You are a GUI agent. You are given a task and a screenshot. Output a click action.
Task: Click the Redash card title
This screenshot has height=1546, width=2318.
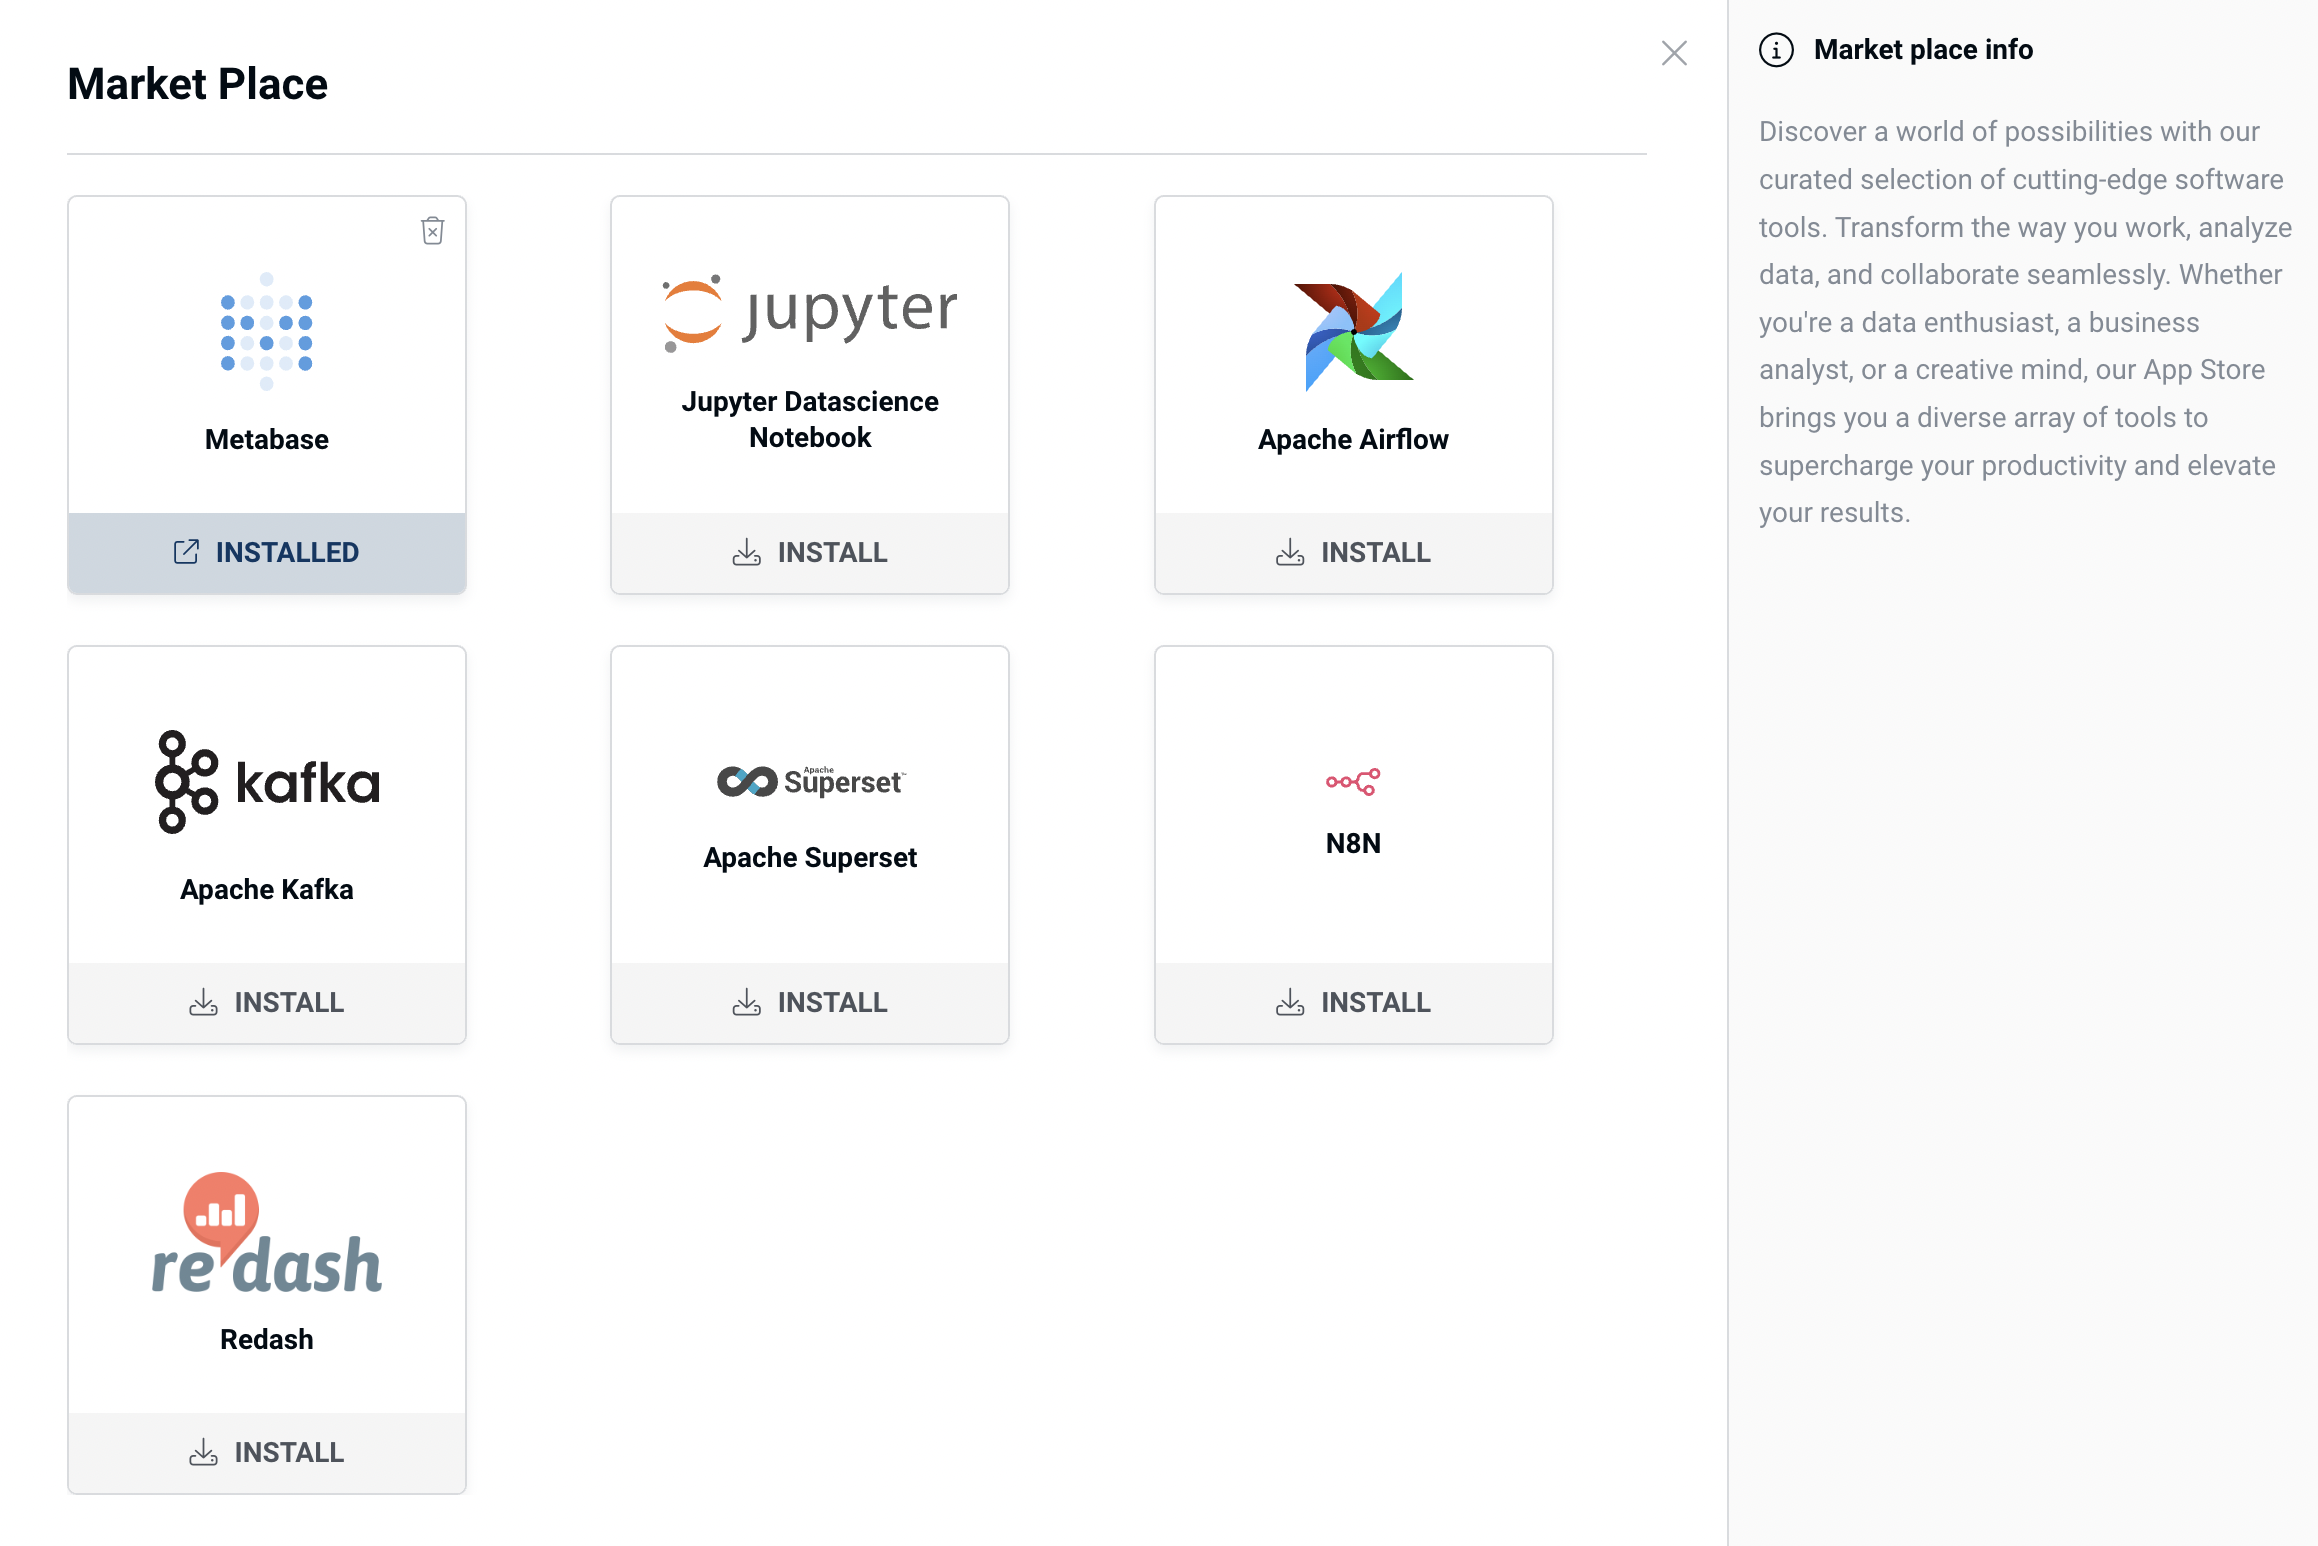coord(267,1339)
